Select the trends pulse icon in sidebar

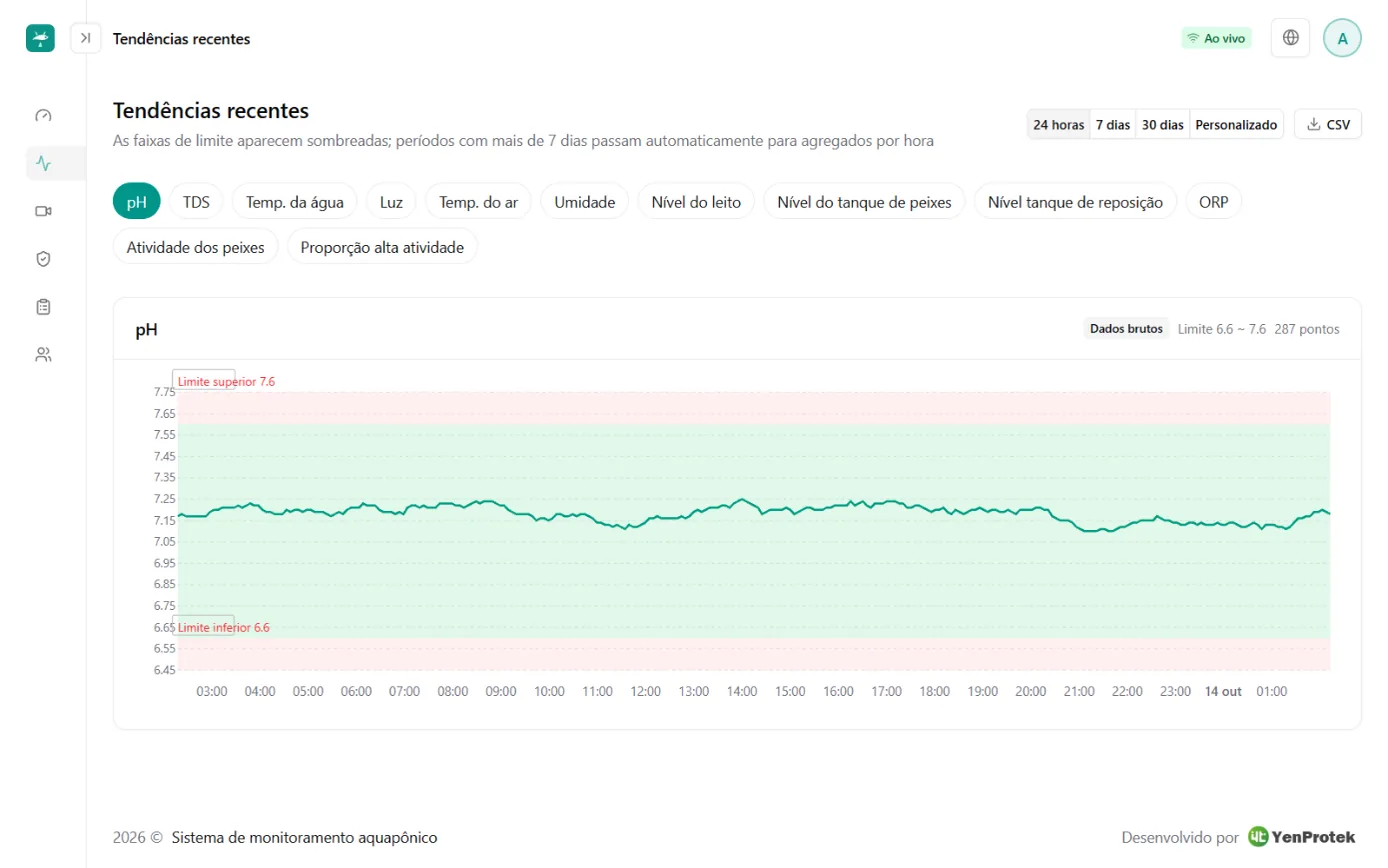(x=43, y=163)
